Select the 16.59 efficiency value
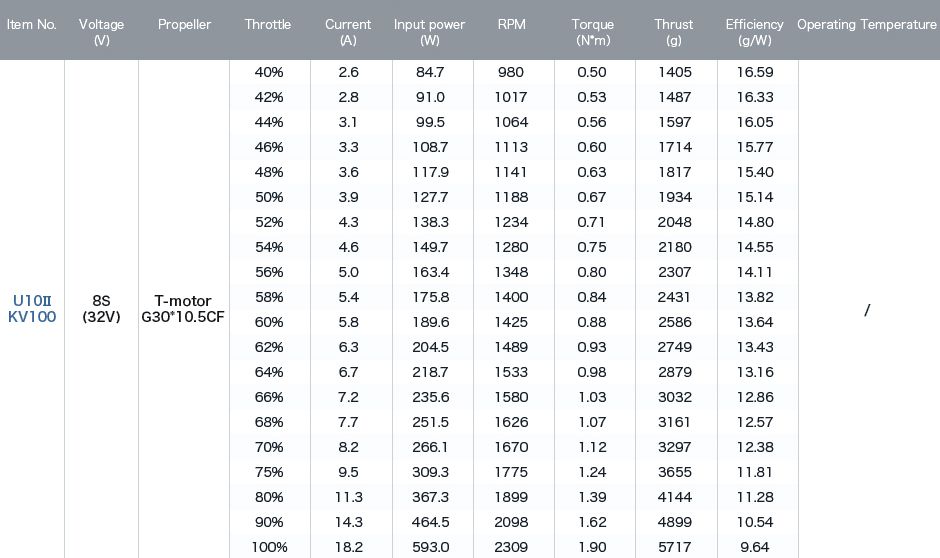Viewport: 940px width, 558px height. pyautogui.click(x=755, y=73)
